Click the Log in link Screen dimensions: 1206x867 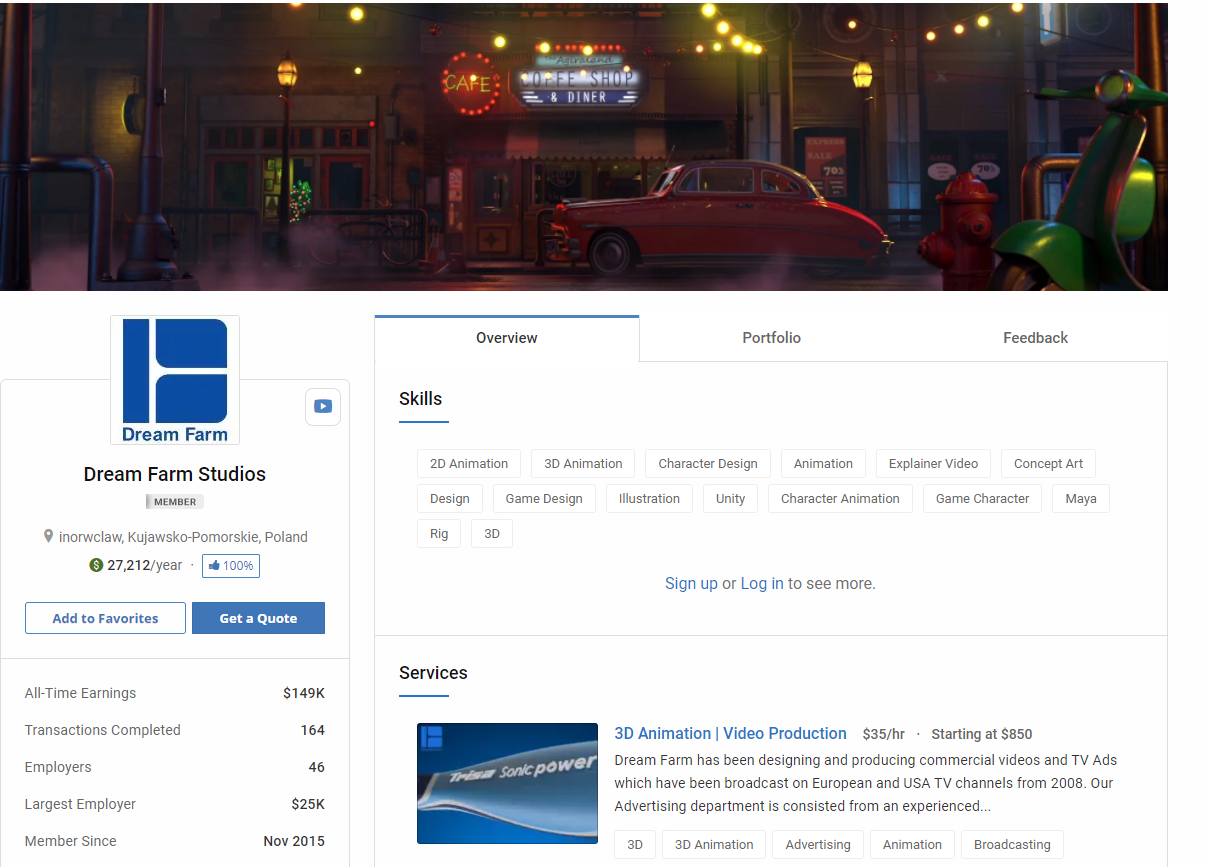[759, 583]
